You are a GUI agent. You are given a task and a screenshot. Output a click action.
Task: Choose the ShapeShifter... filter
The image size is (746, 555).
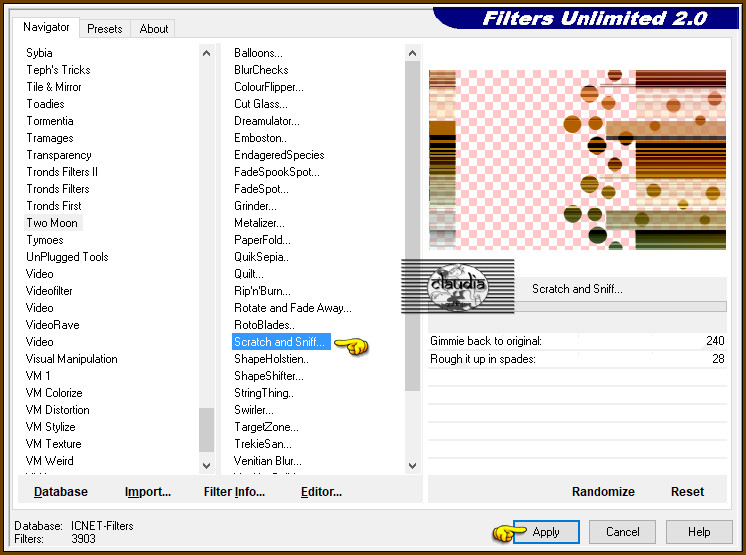[268, 376]
